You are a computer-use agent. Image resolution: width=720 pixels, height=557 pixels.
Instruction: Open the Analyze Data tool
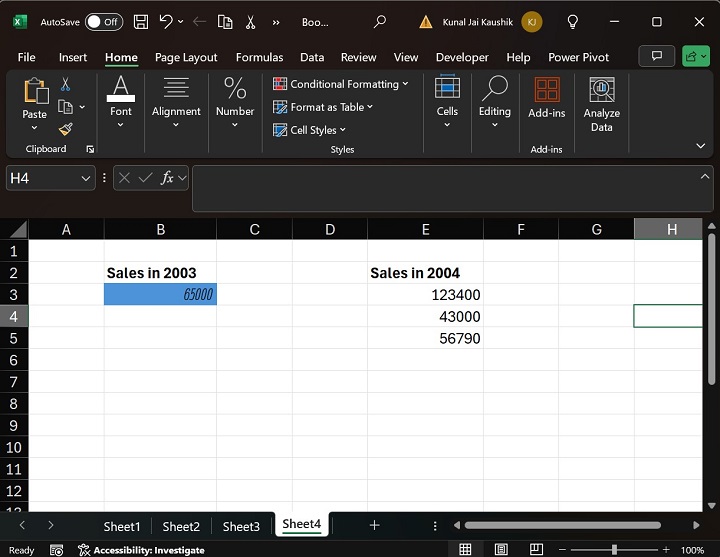pyautogui.click(x=601, y=105)
